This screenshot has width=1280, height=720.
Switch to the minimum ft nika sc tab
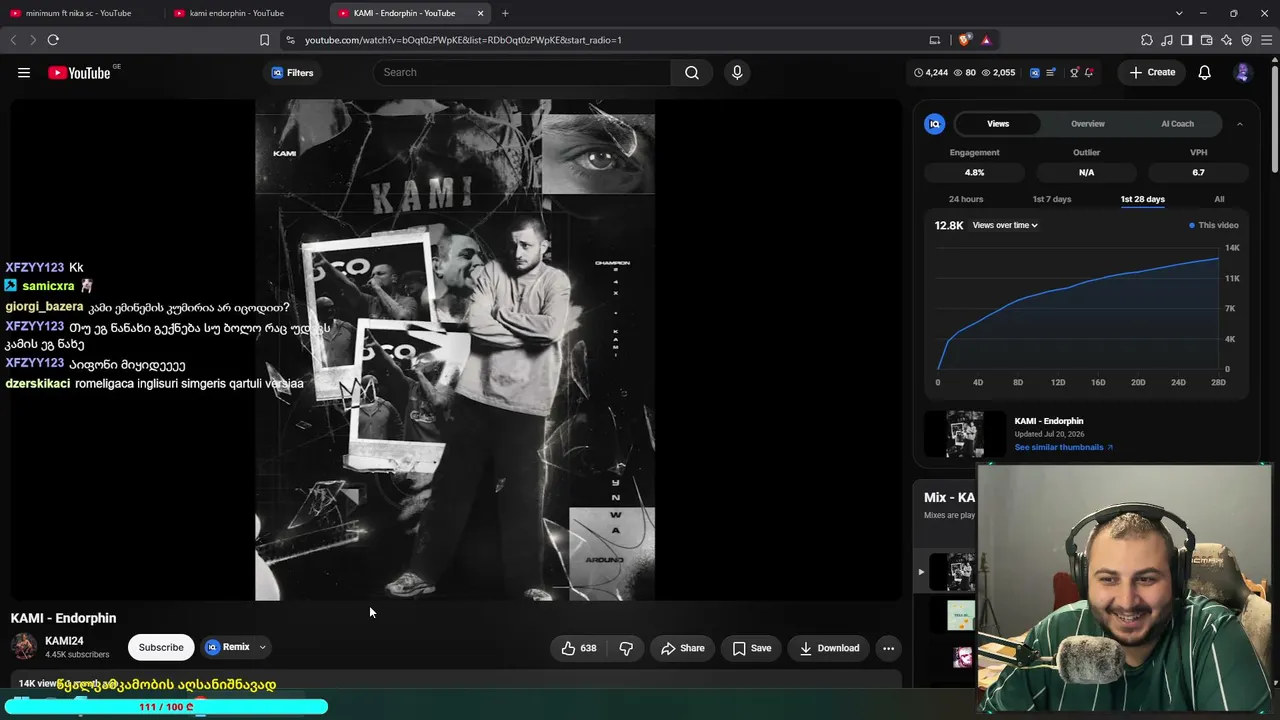(x=79, y=13)
